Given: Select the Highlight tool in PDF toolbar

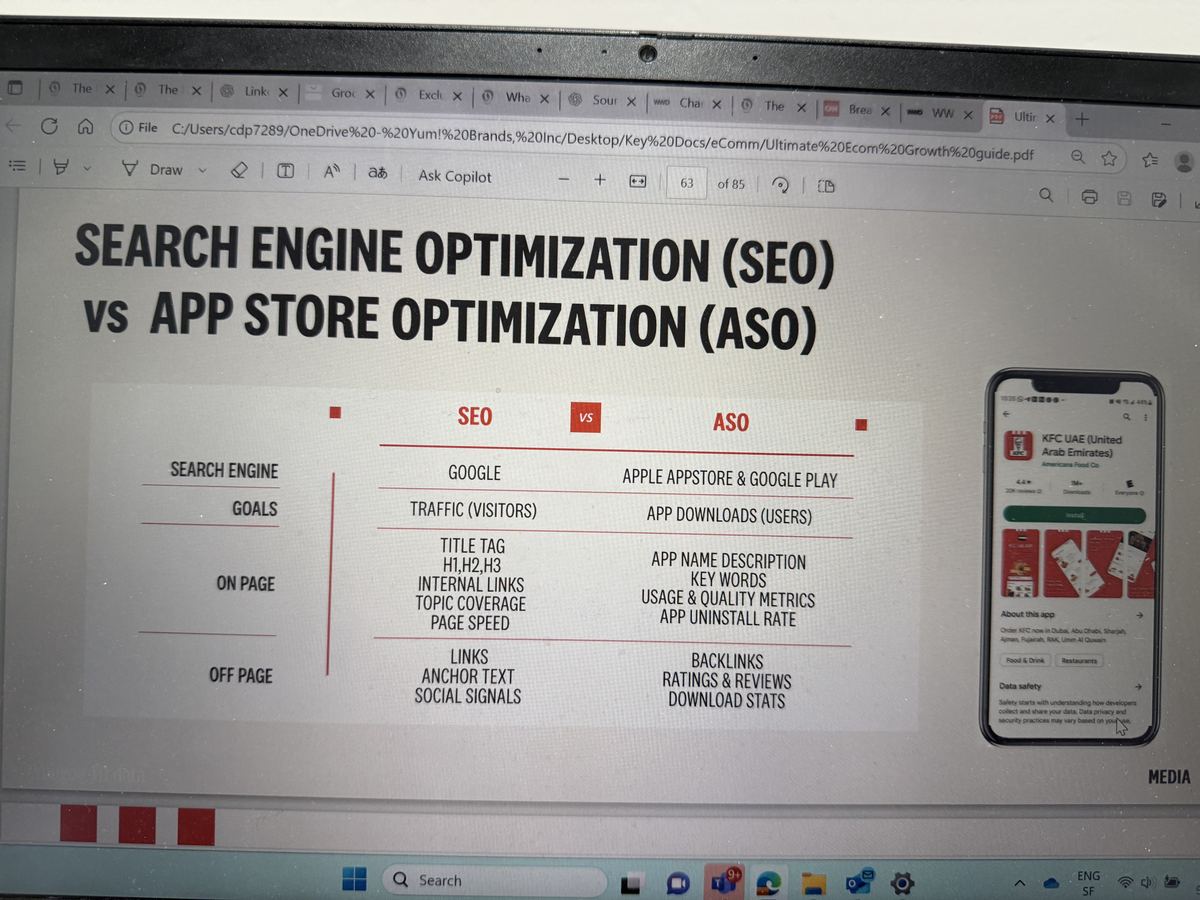Looking at the screenshot, I should pyautogui.click(x=60, y=167).
